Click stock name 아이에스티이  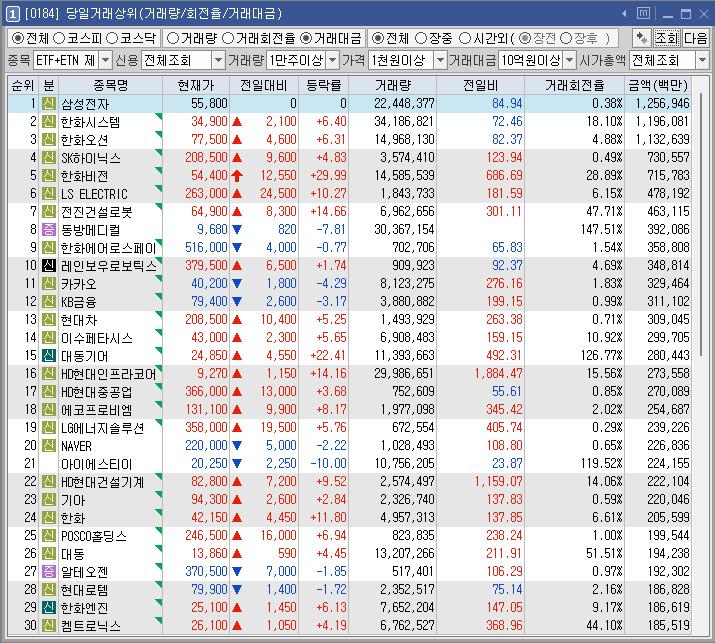pyautogui.click(x=96, y=464)
